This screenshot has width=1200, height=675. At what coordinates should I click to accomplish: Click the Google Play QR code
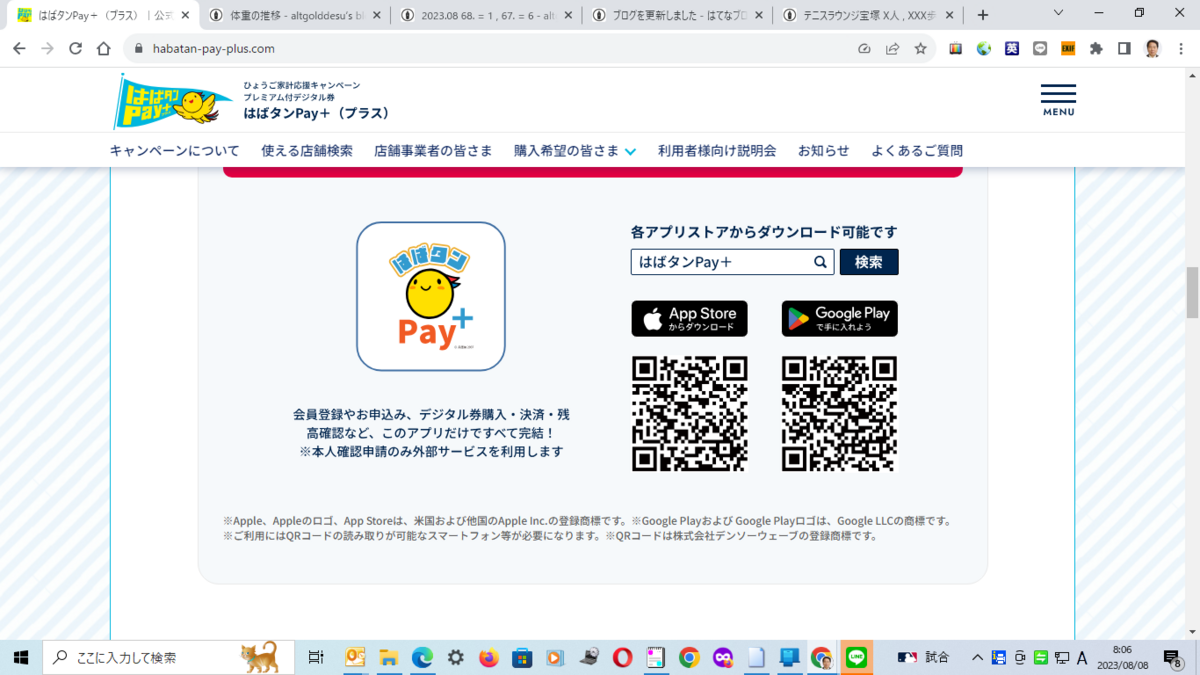(840, 414)
